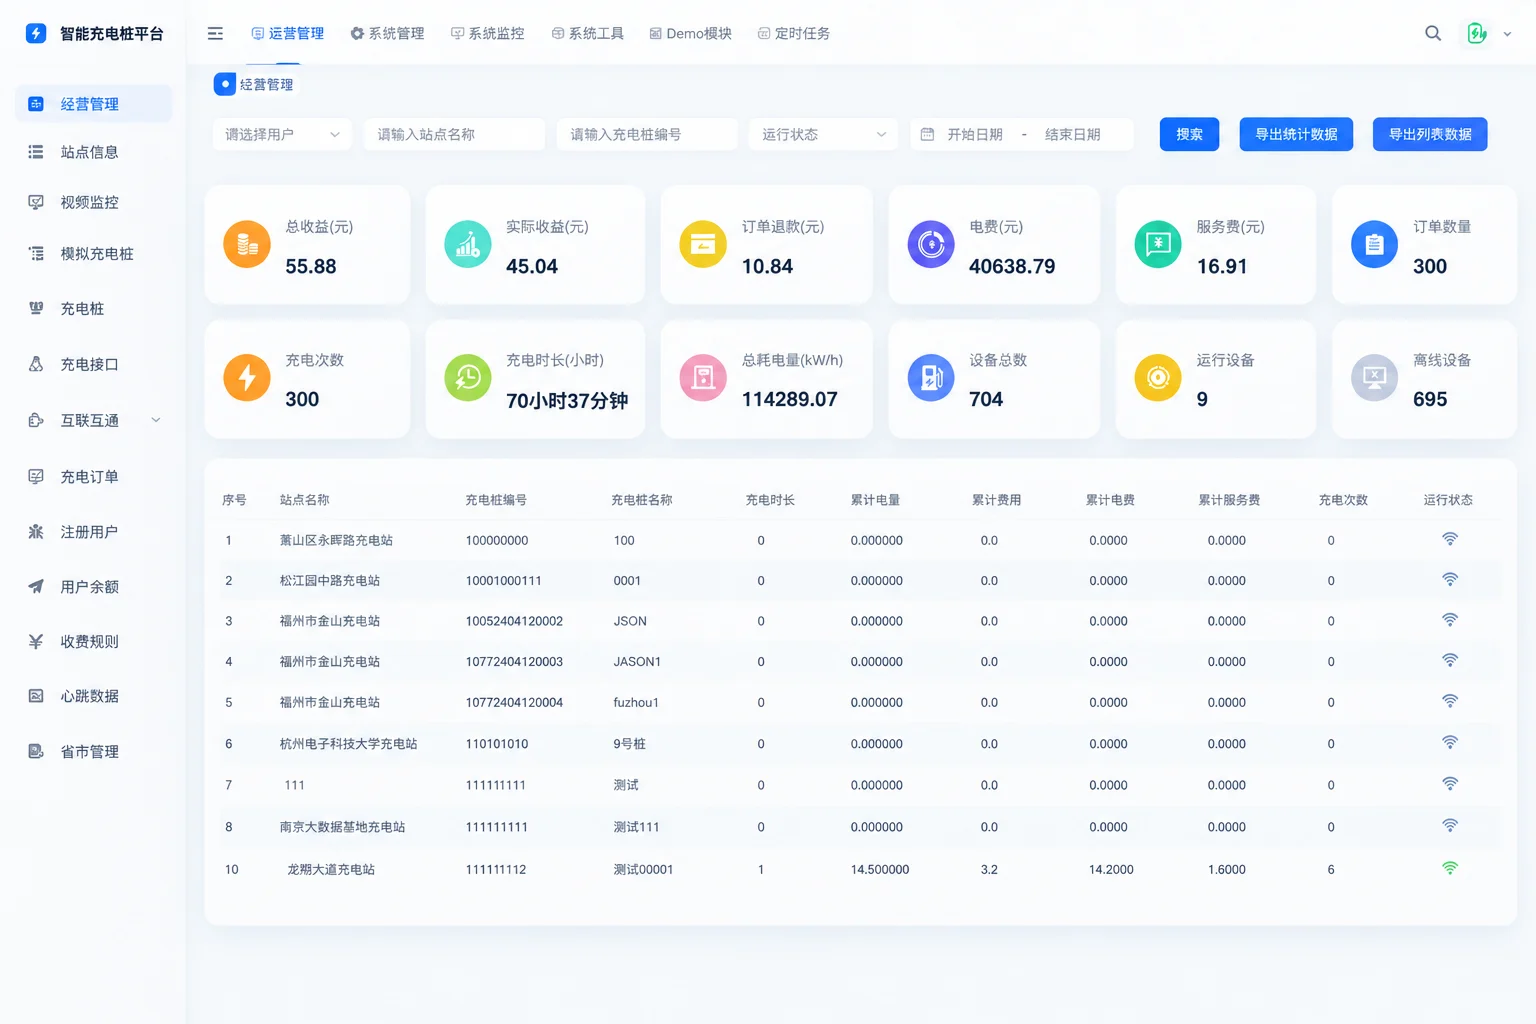
Task: Click the gray 离线设备 monitor icon
Action: (x=1375, y=377)
